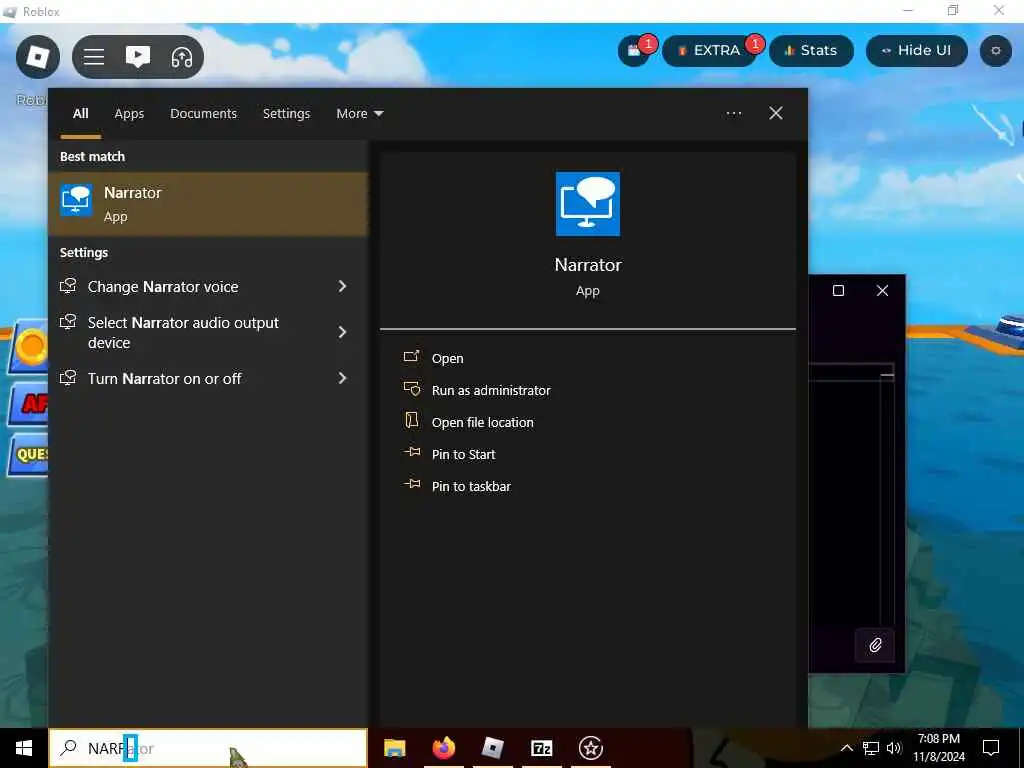Show hidden system tray icons
The image size is (1024, 768).
(846, 748)
